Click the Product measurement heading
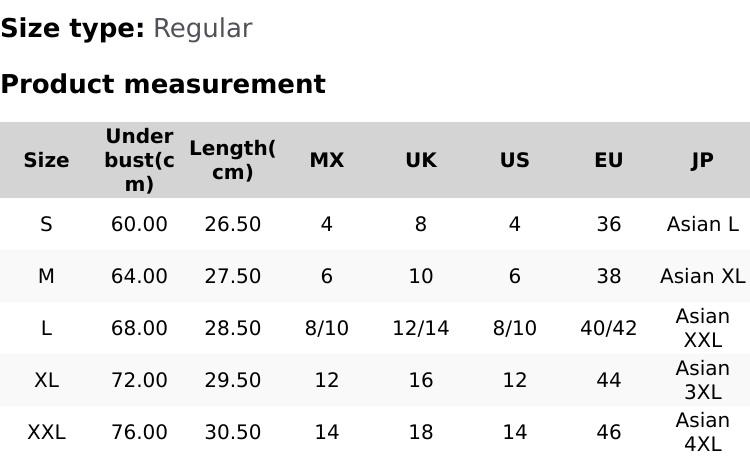750x458 pixels. coord(163,84)
